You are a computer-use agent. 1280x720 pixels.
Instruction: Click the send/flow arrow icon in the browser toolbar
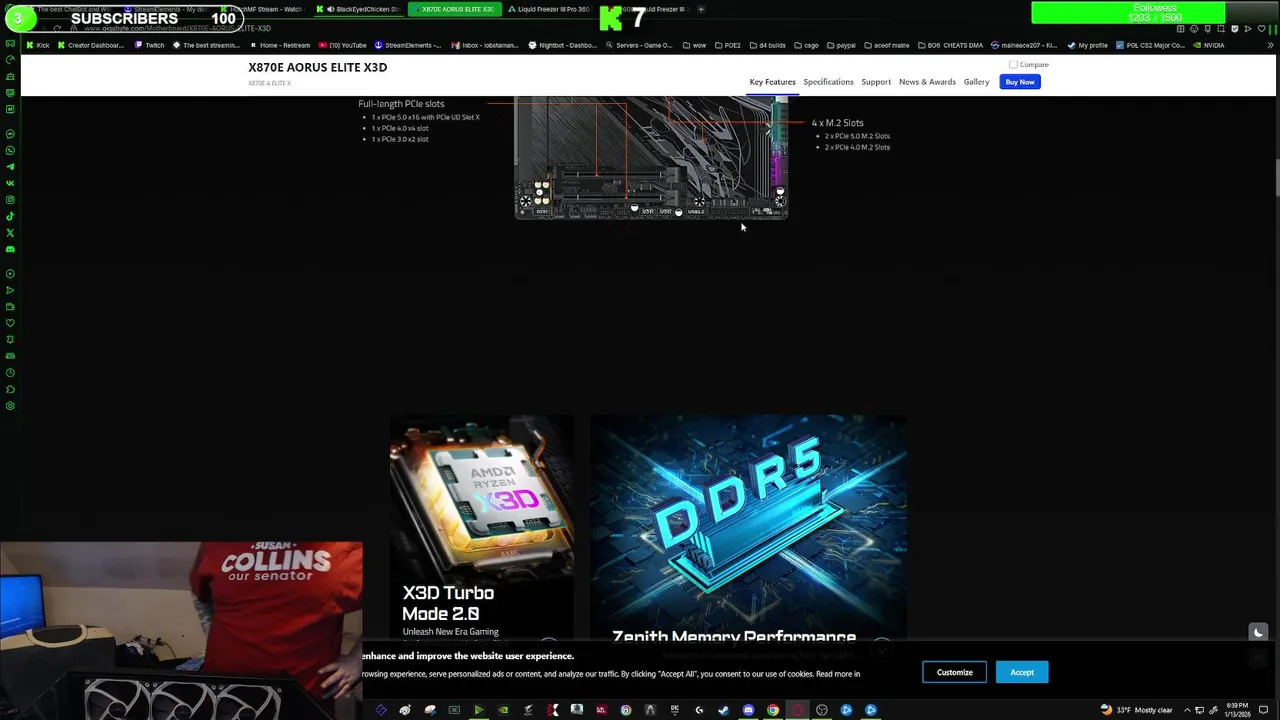pyautogui.click(x=1247, y=29)
